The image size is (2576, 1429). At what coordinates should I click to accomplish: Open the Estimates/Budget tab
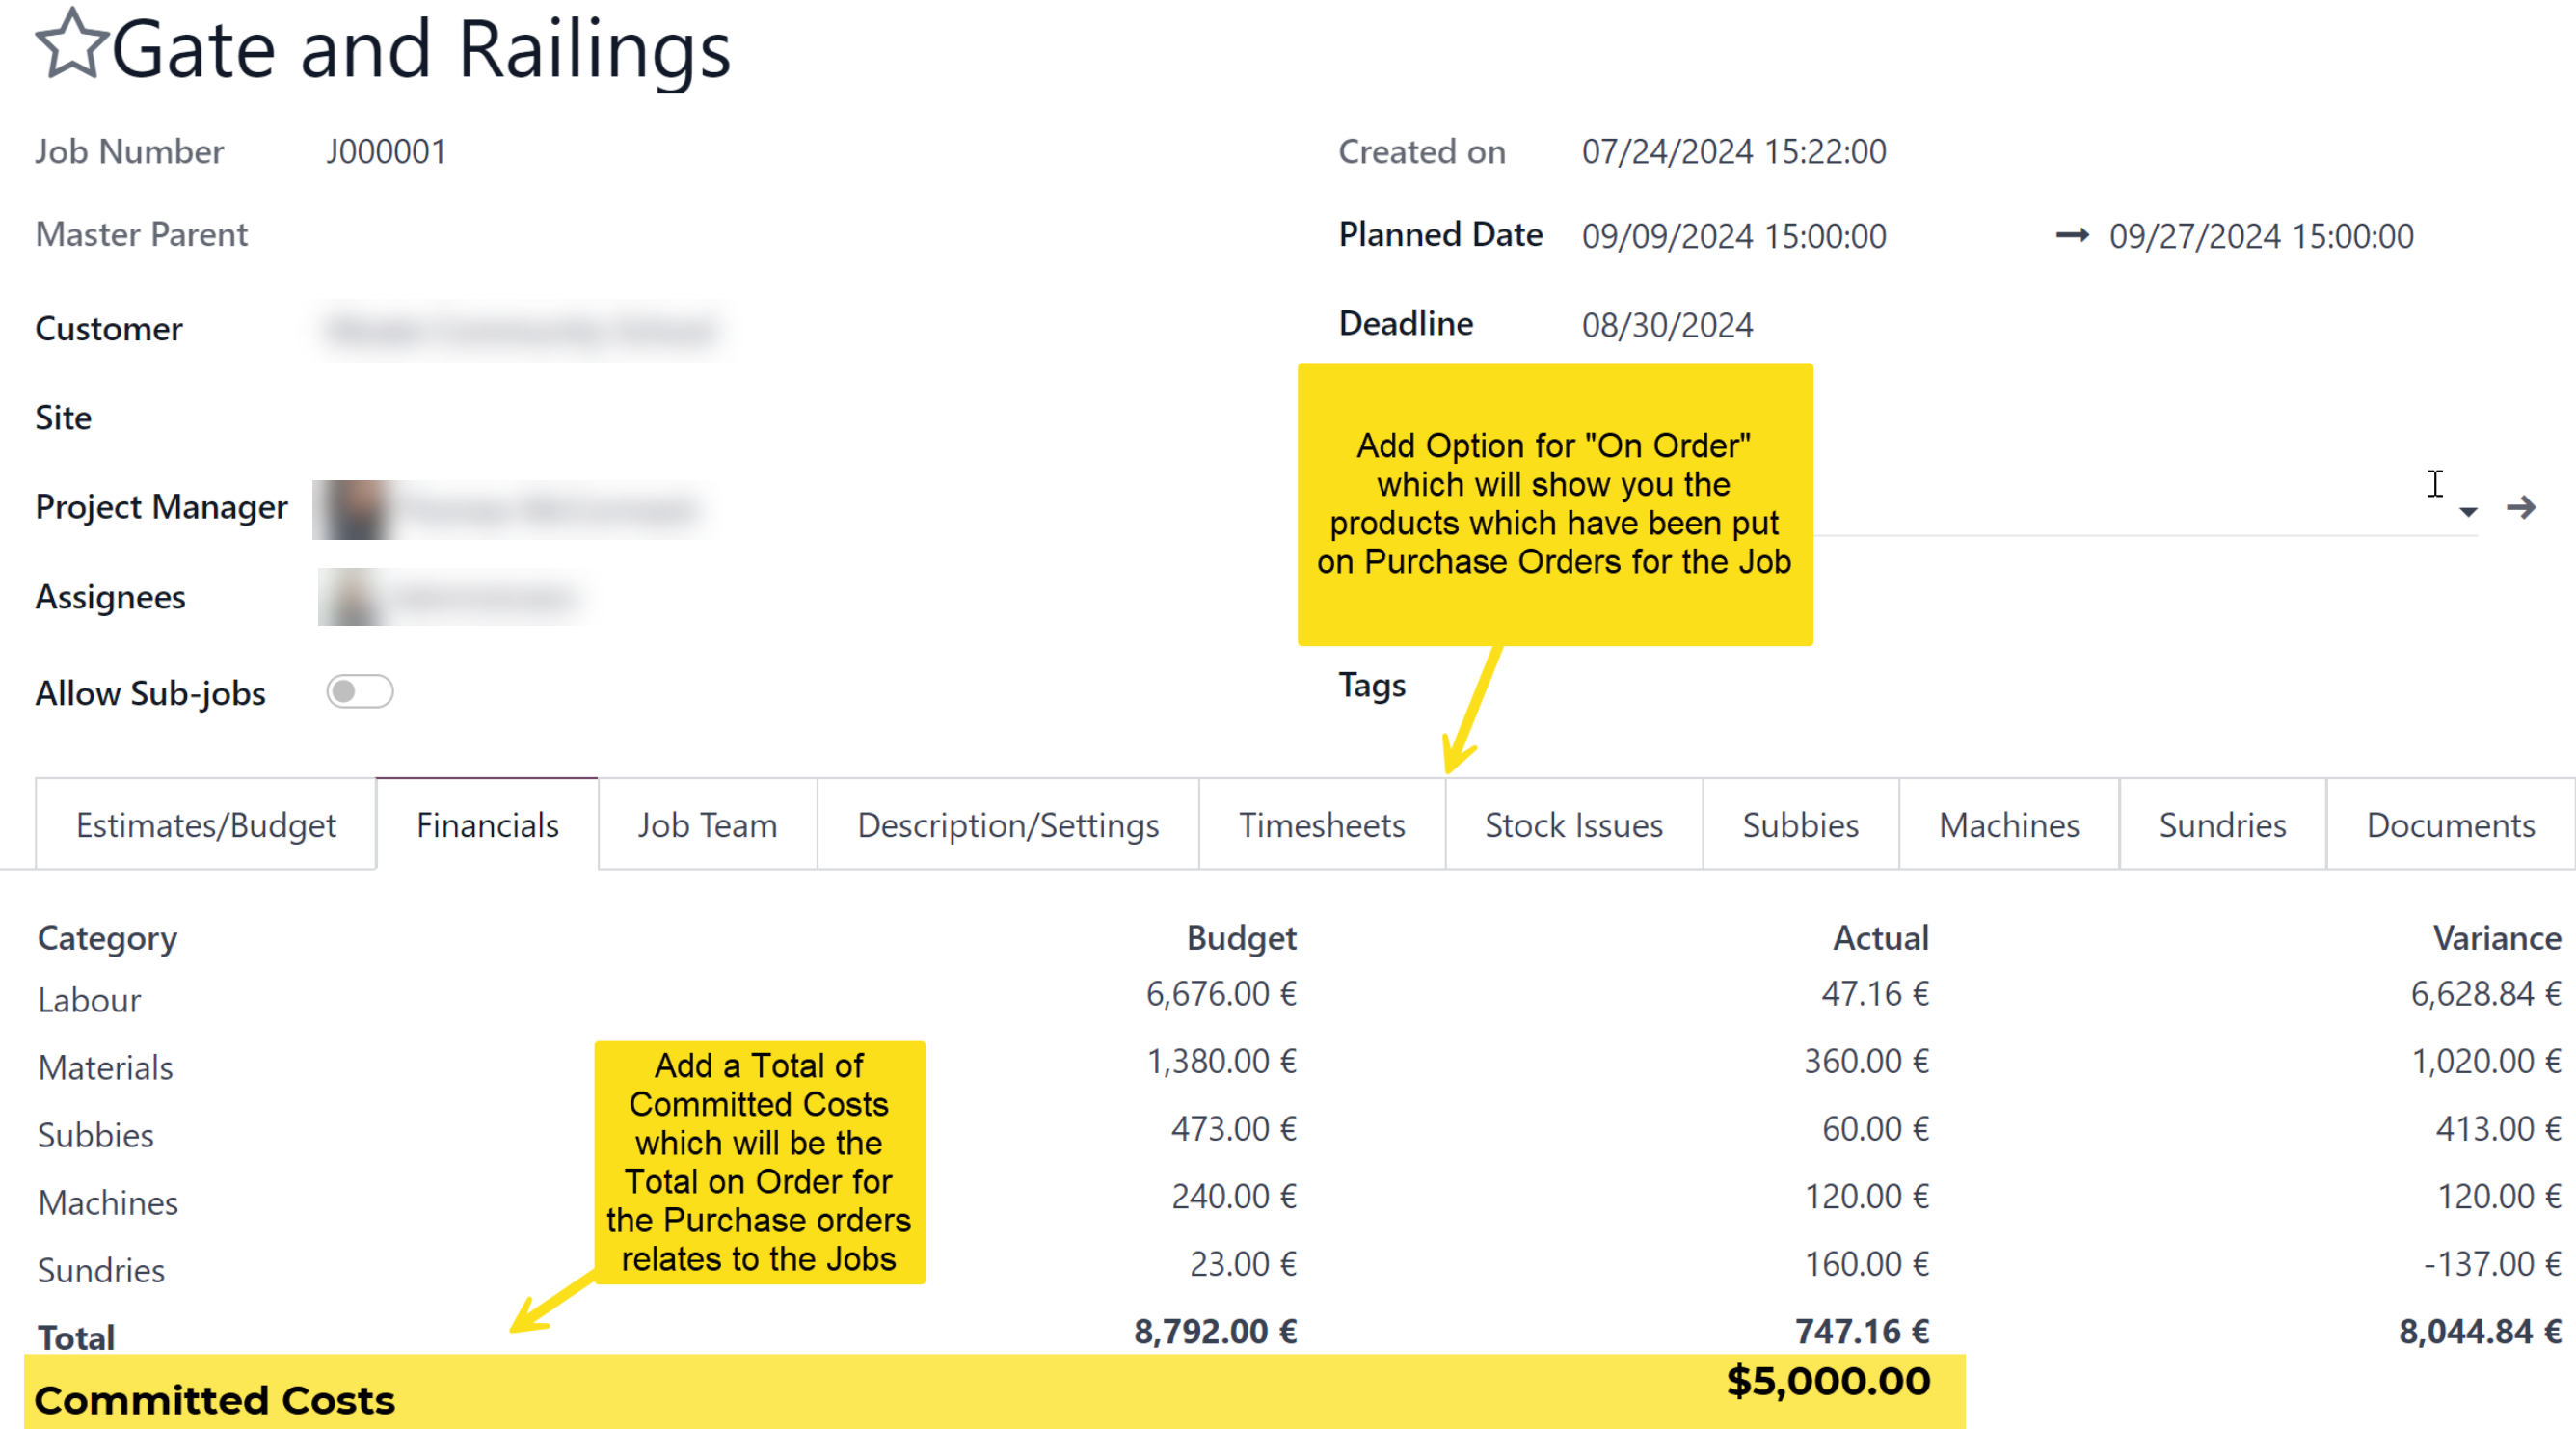(x=206, y=825)
